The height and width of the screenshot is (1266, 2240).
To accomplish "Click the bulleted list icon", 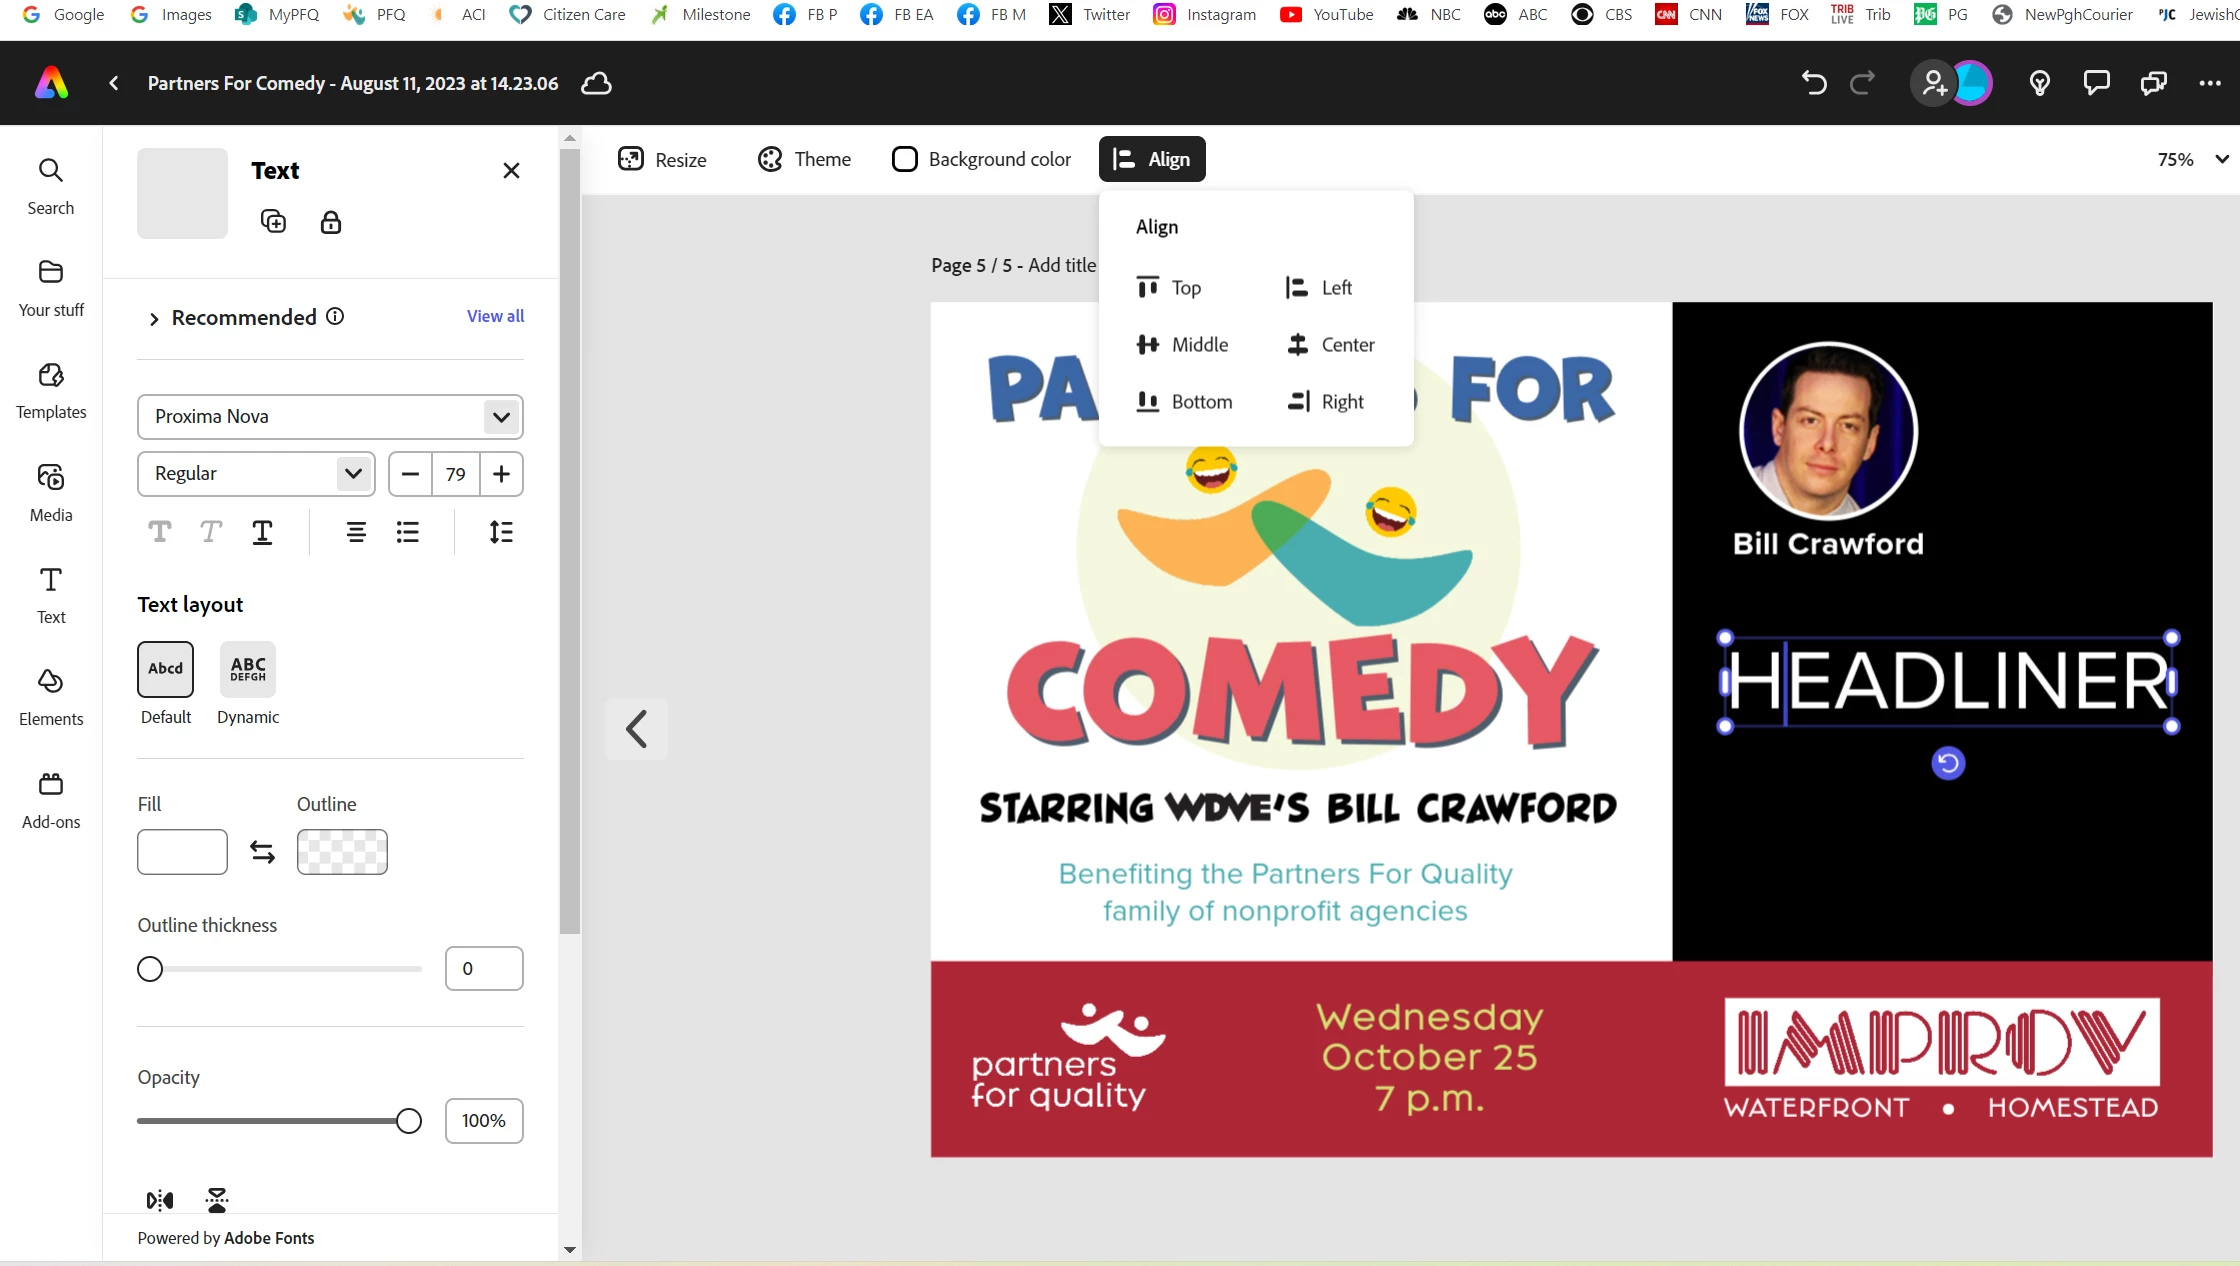I will click(x=407, y=532).
